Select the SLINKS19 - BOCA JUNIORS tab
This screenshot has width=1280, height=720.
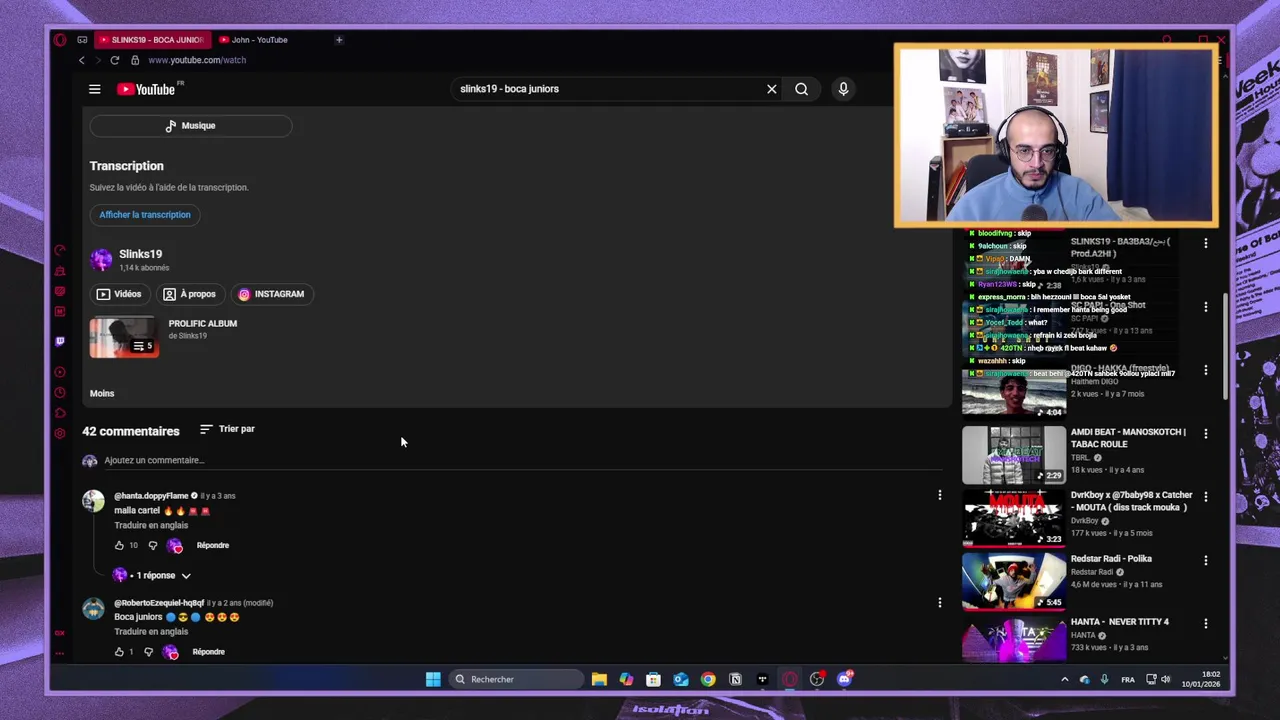pyautogui.click(x=151, y=40)
